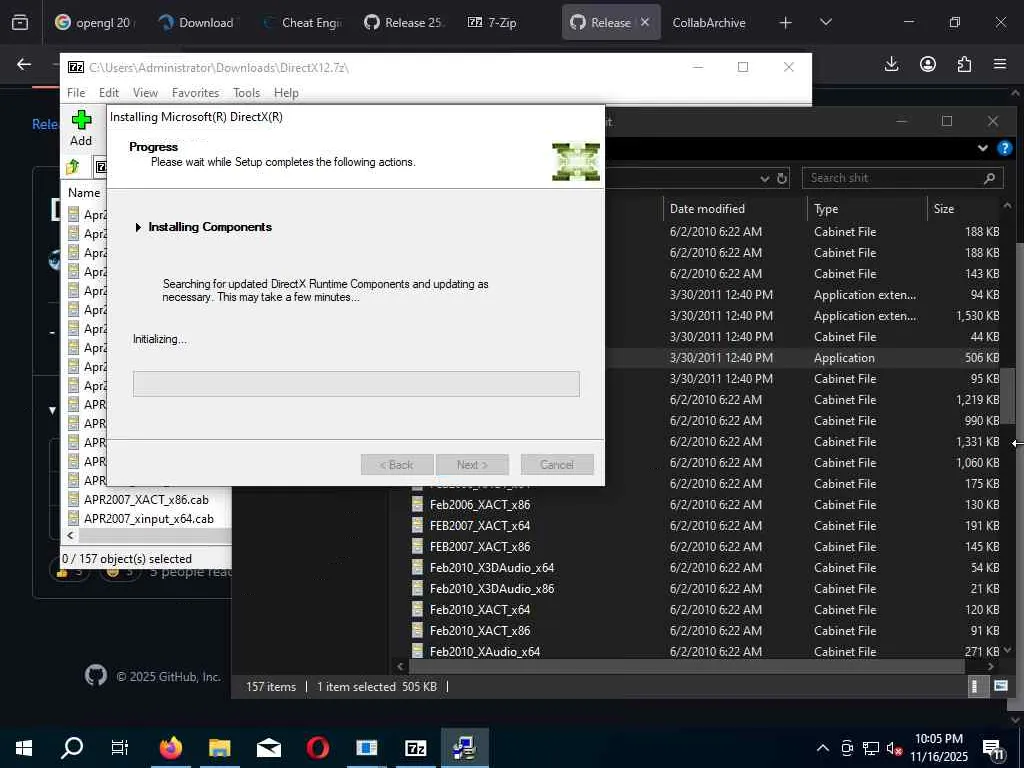Switch Explorer to large icons view

pyautogui.click(x=1000, y=686)
